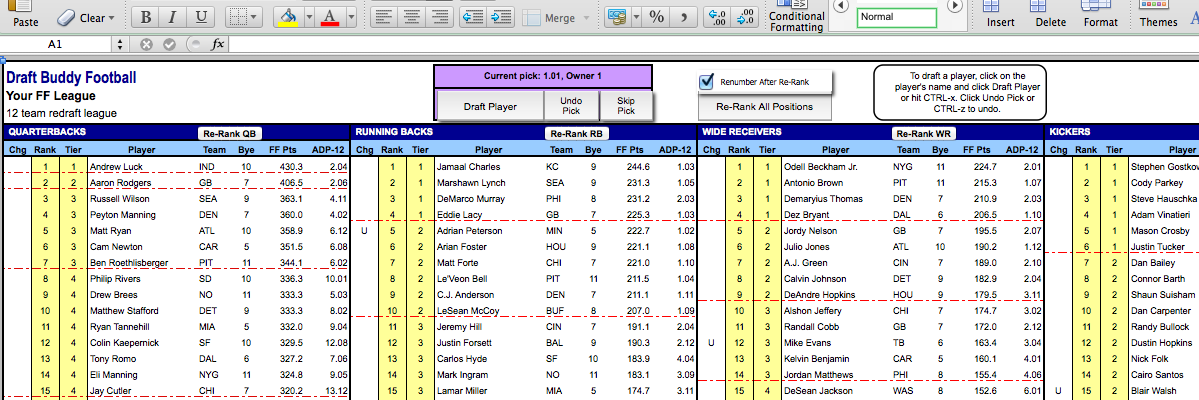Screen dimensions: 1199x400
Task: Select player Aaron Rodgers
Action: (x=119, y=183)
